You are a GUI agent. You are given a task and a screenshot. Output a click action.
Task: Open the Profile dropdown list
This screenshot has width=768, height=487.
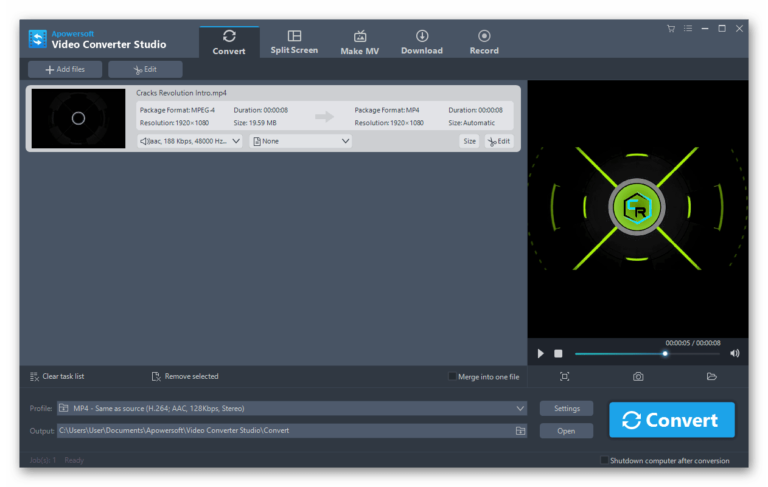292,408
